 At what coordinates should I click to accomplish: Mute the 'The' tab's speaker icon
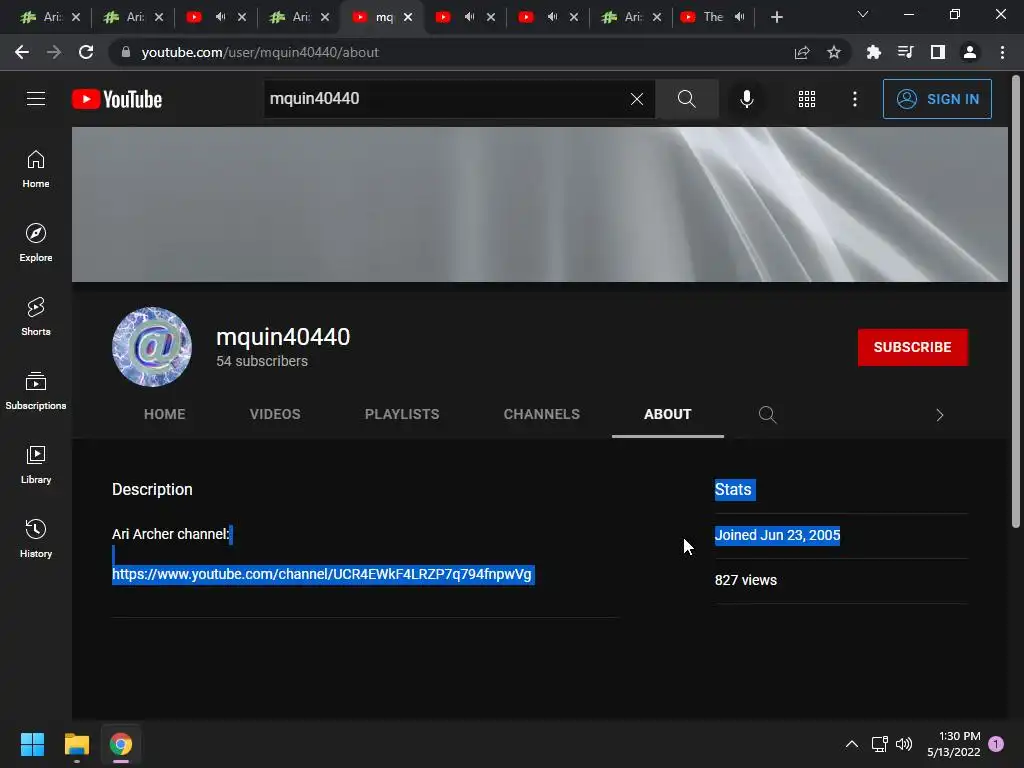click(x=739, y=17)
